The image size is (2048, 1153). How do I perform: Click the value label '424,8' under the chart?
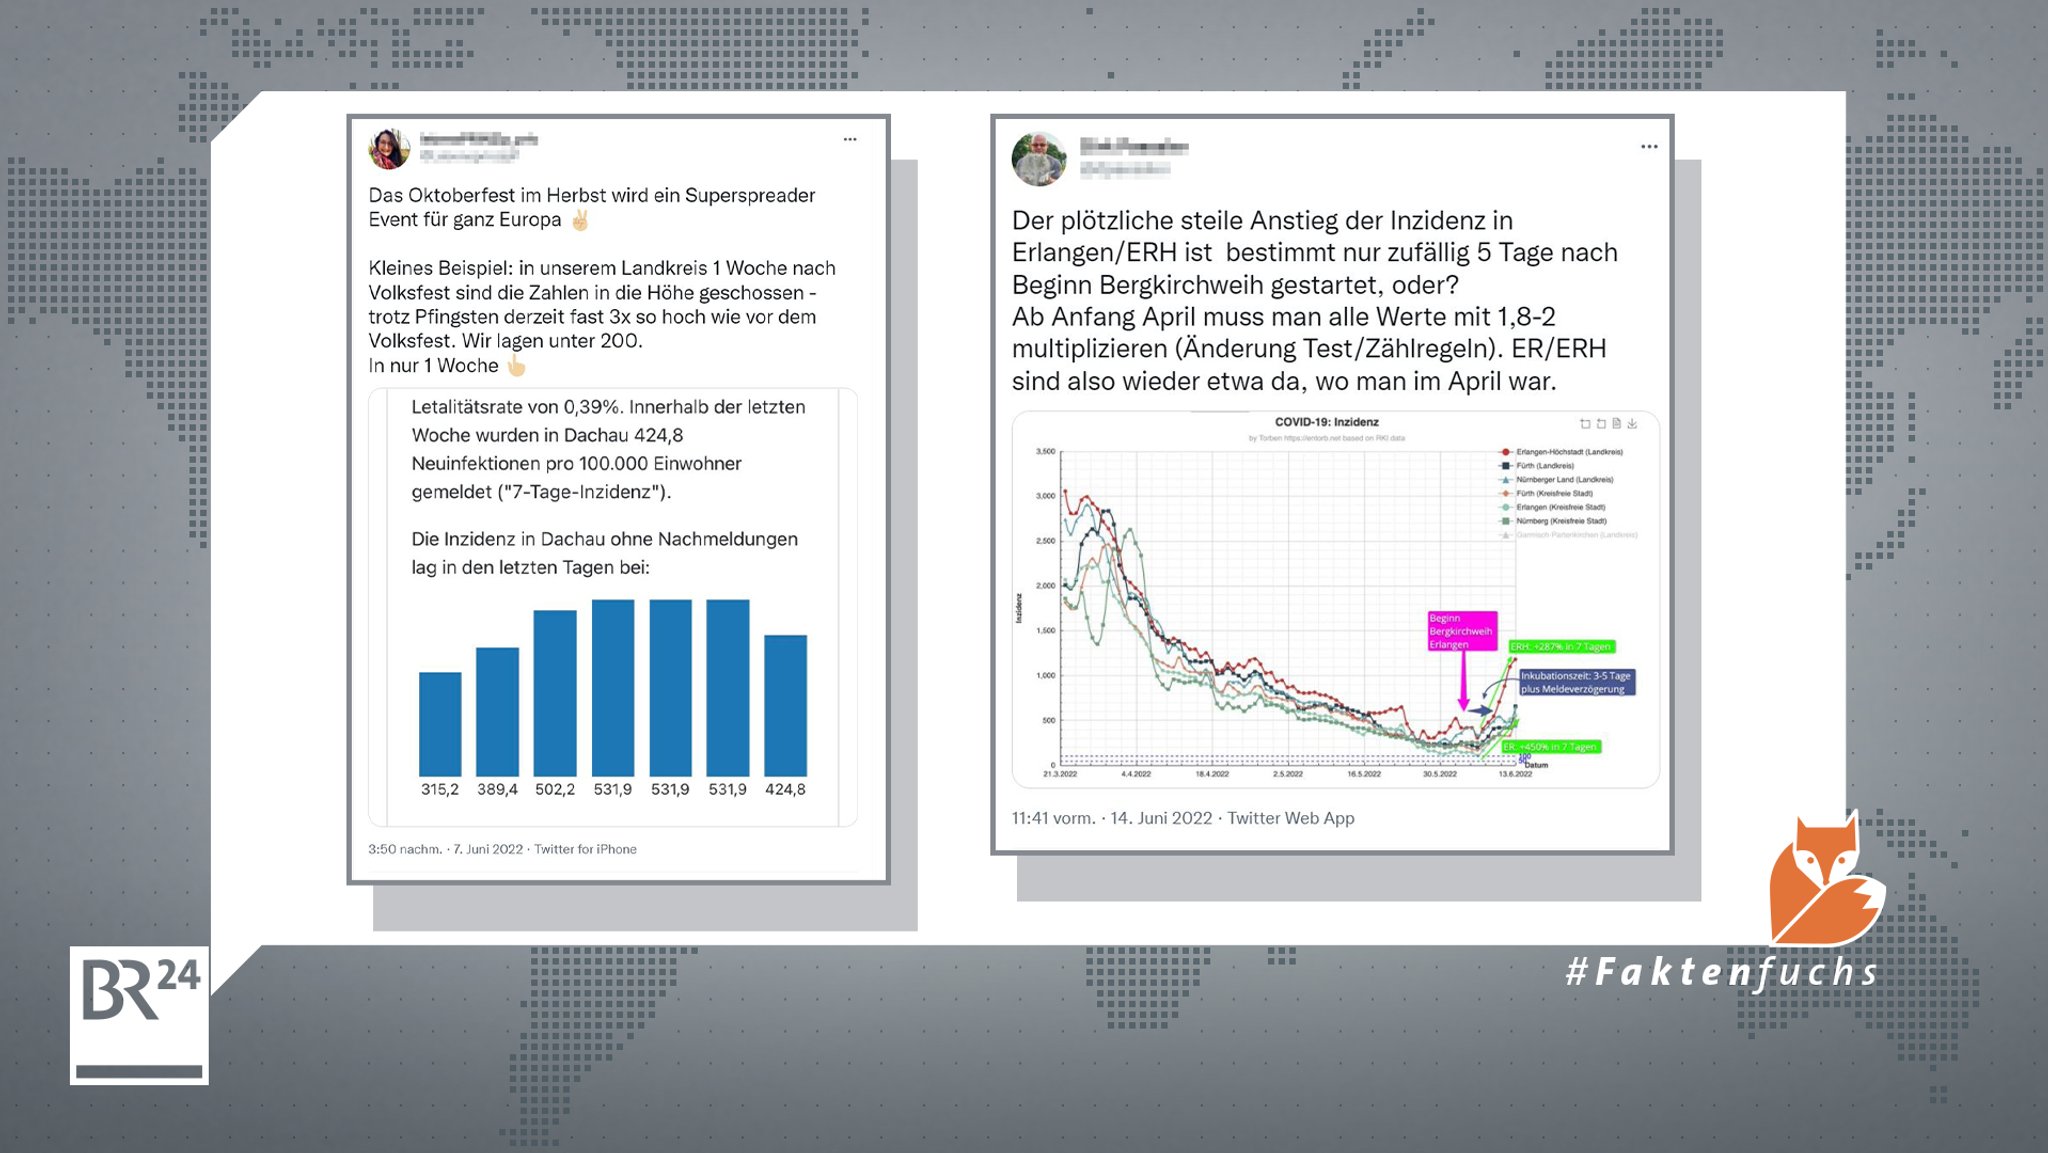click(785, 789)
